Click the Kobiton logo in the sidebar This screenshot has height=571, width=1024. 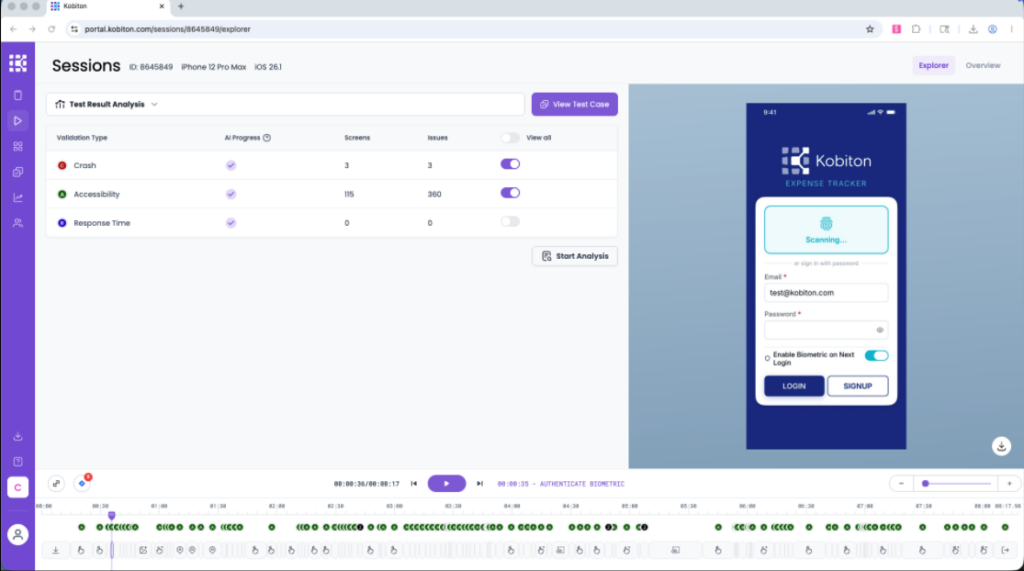click(18, 63)
